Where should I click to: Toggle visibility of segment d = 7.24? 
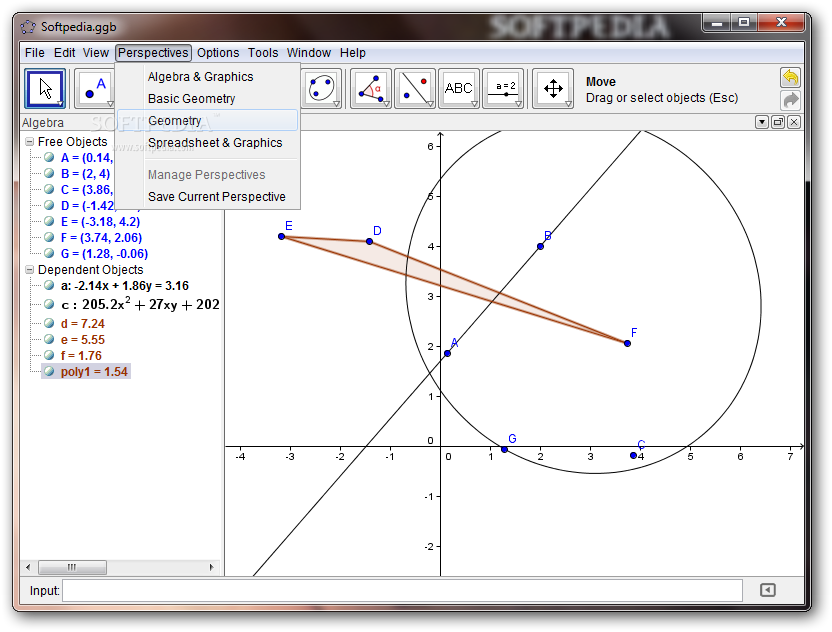point(49,323)
